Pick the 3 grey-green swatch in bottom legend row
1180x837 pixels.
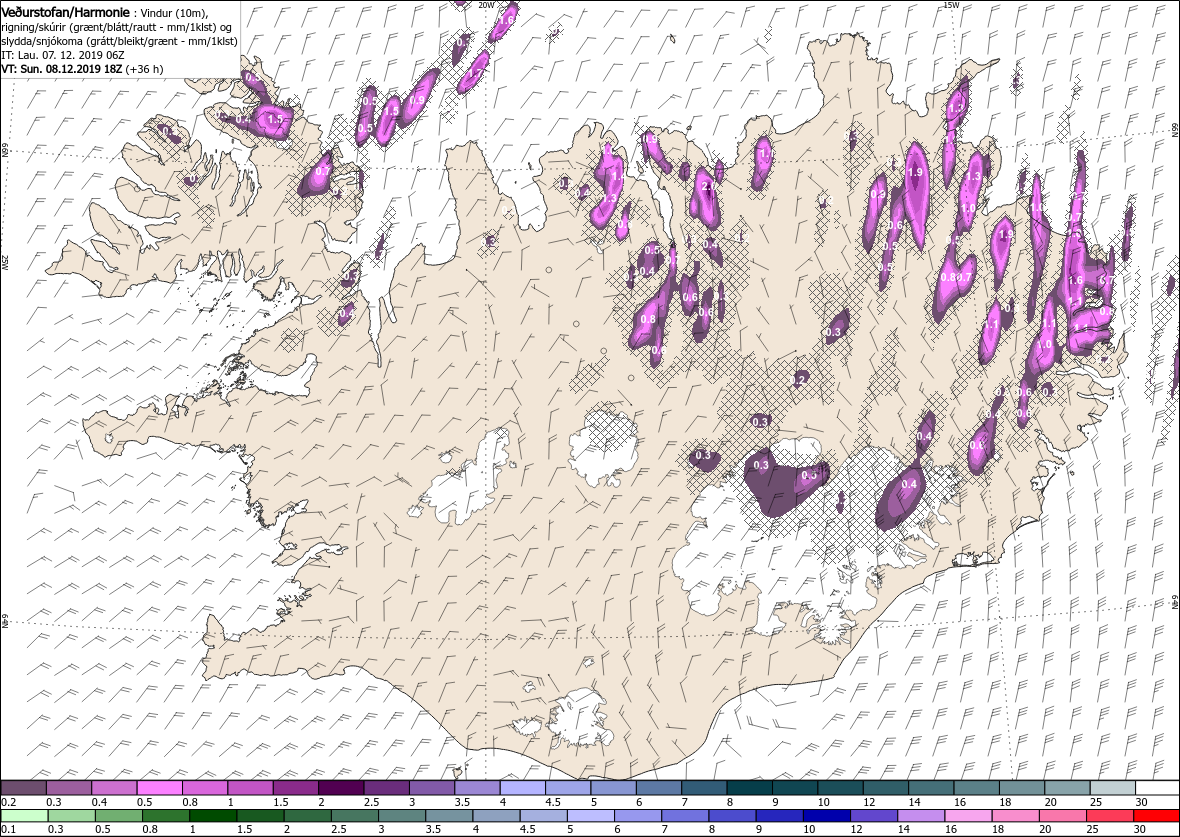(401, 816)
